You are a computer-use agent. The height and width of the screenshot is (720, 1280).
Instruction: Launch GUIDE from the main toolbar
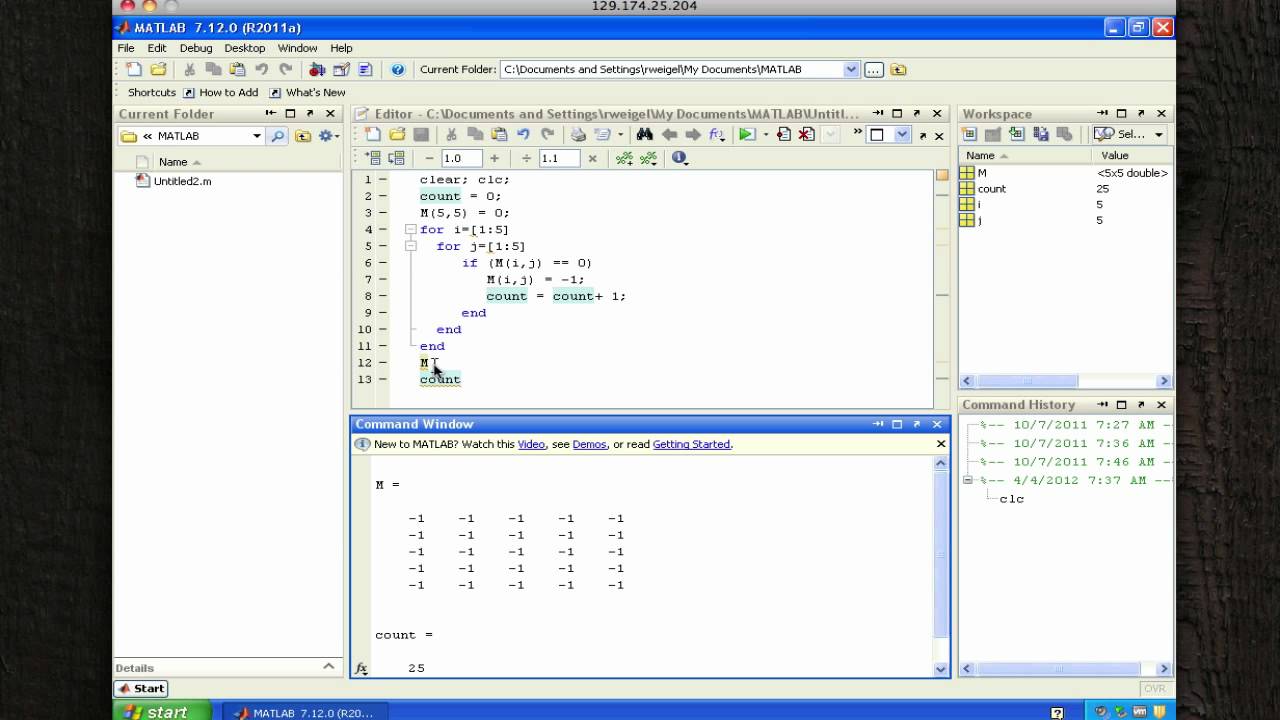tap(341, 70)
